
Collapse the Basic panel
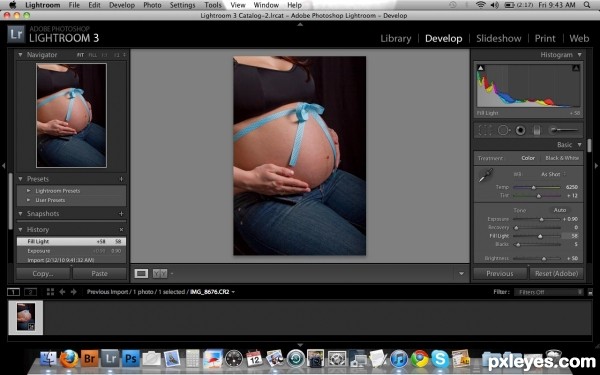[580, 145]
